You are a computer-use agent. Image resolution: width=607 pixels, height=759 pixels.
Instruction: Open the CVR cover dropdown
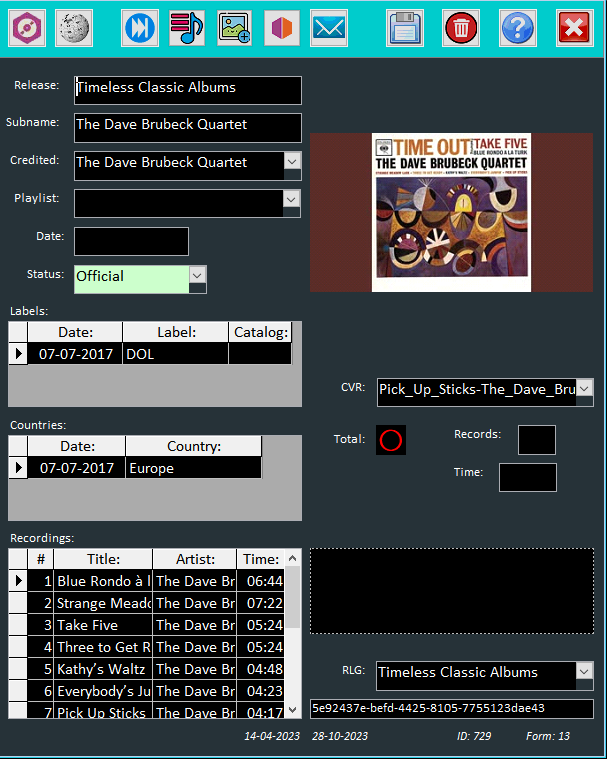(584, 388)
